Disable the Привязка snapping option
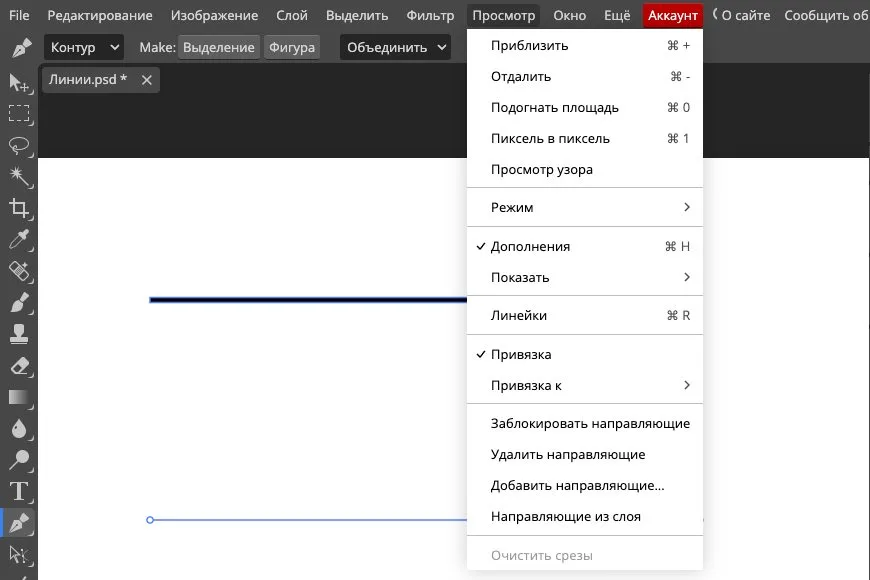This screenshot has height=580, width=870. click(x=585, y=355)
